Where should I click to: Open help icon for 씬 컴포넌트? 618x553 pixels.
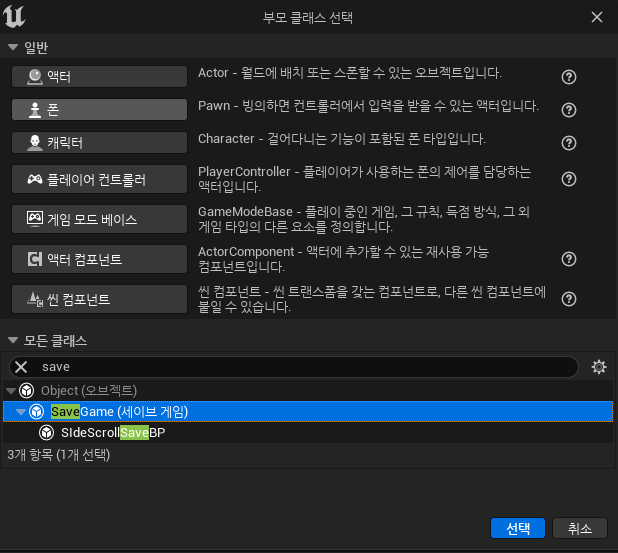tap(569, 299)
